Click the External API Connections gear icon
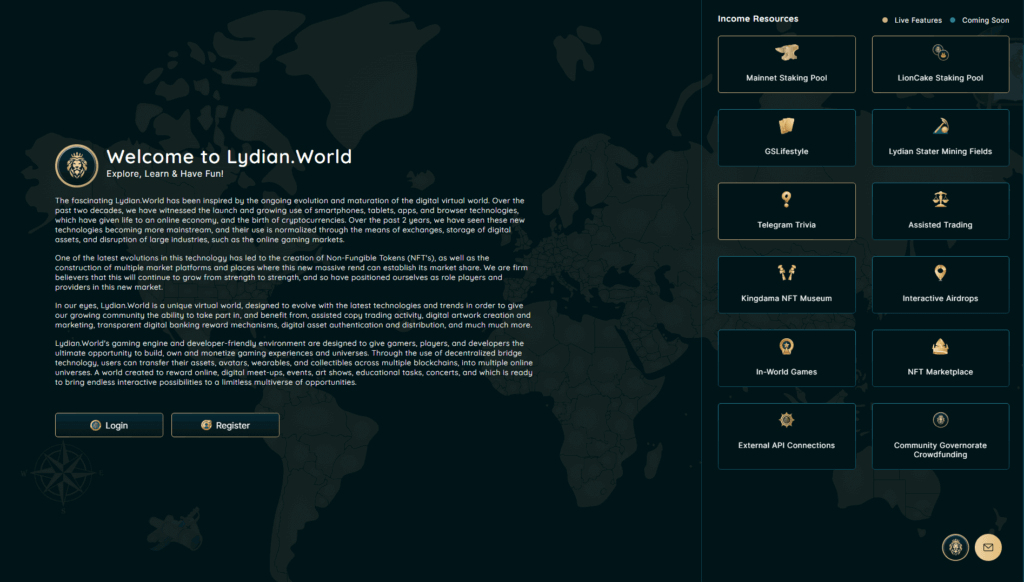Image resolution: width=1024 pixels, height=582 pixels. pos(786,420)
